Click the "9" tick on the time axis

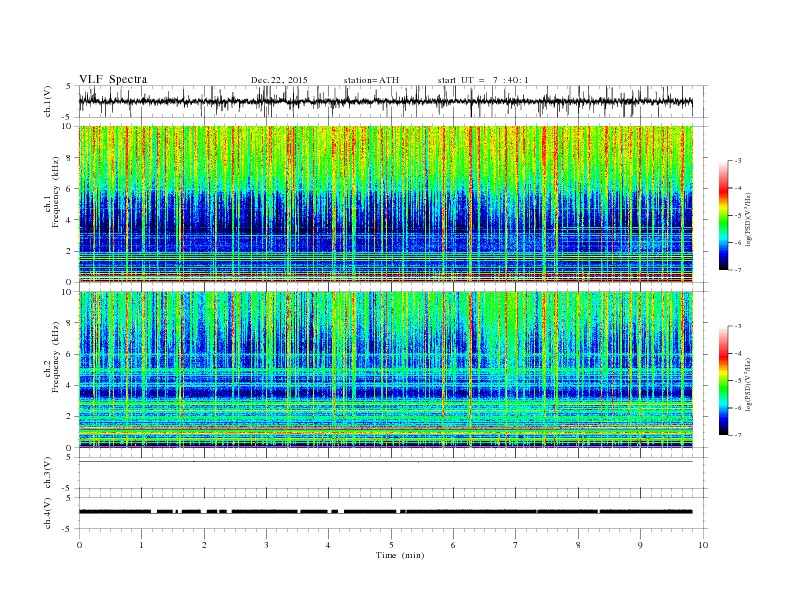tap(640, 545)
